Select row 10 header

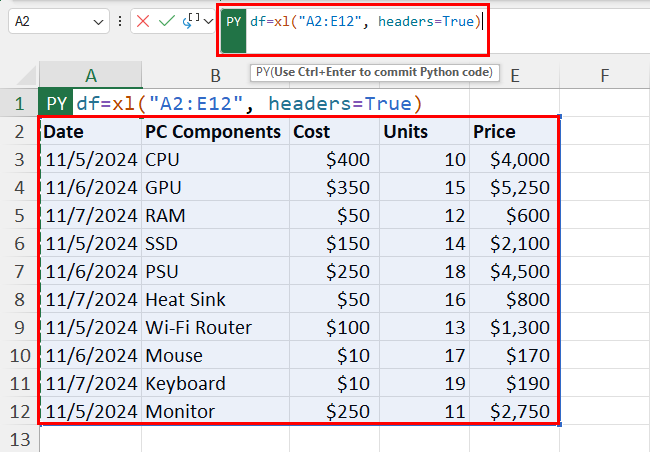(19, 355)
